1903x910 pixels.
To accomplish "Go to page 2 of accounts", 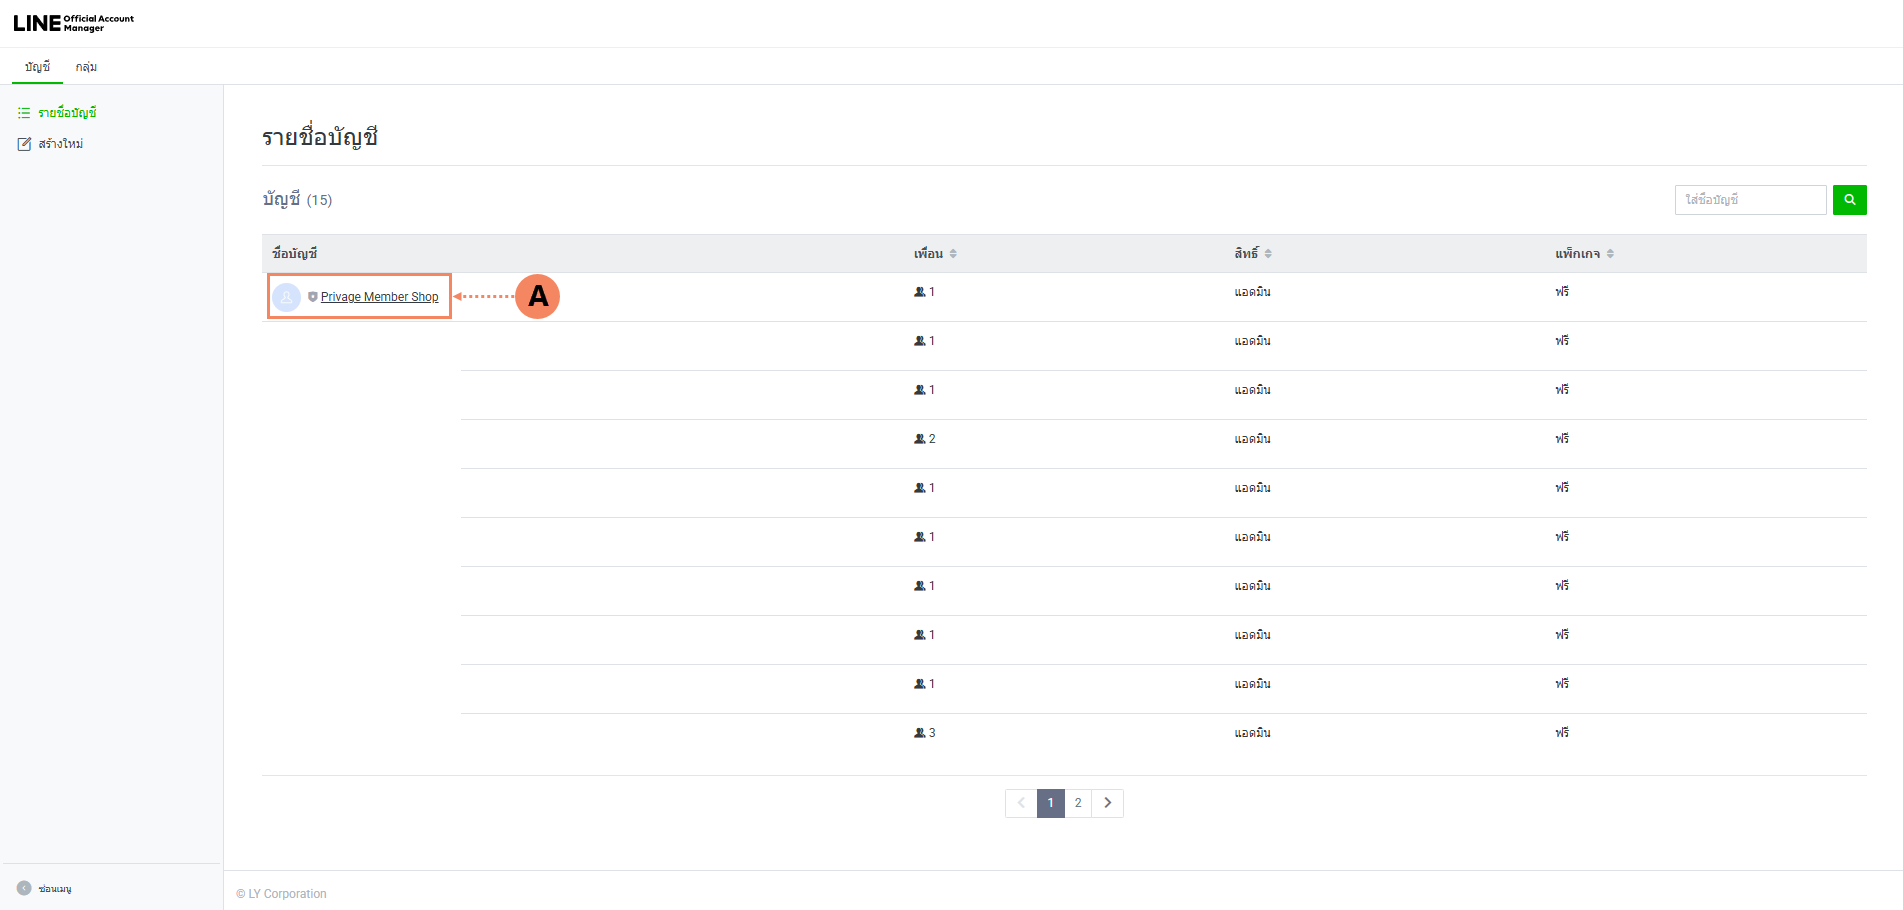I will pos(1078,803).
